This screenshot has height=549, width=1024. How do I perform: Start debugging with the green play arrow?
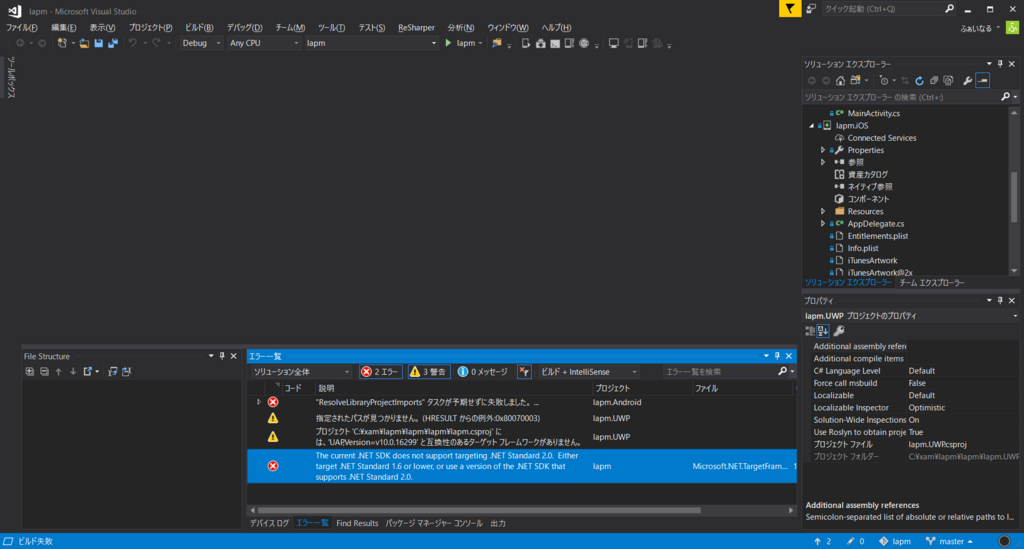448,43
